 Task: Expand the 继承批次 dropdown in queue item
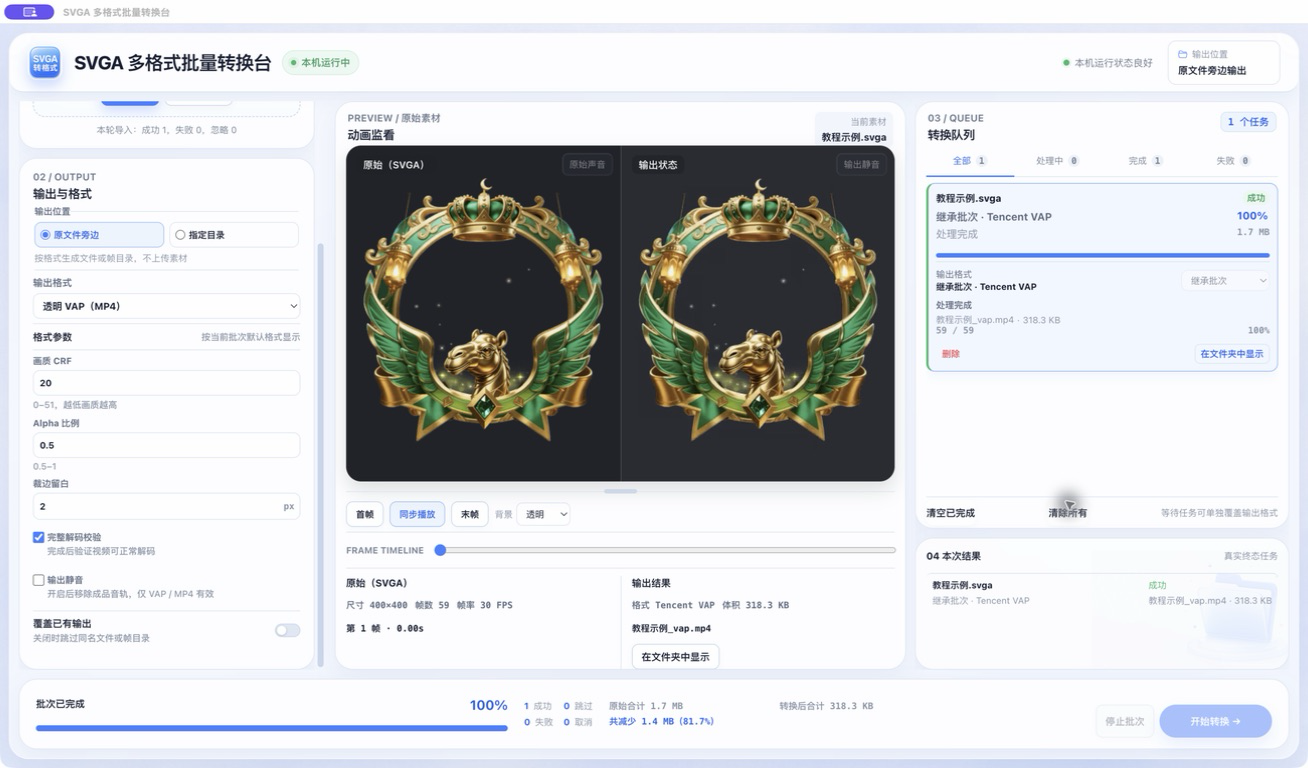coord(1226,281)
